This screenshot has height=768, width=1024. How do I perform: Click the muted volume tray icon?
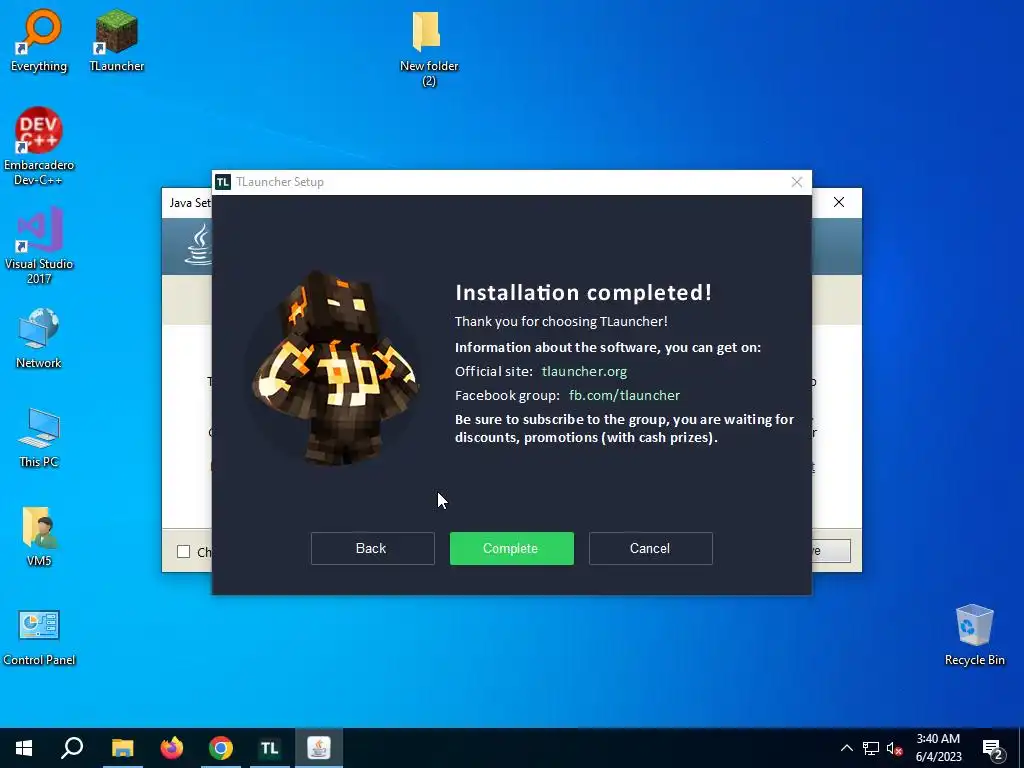pyautogui.click(x=894, y=748)
